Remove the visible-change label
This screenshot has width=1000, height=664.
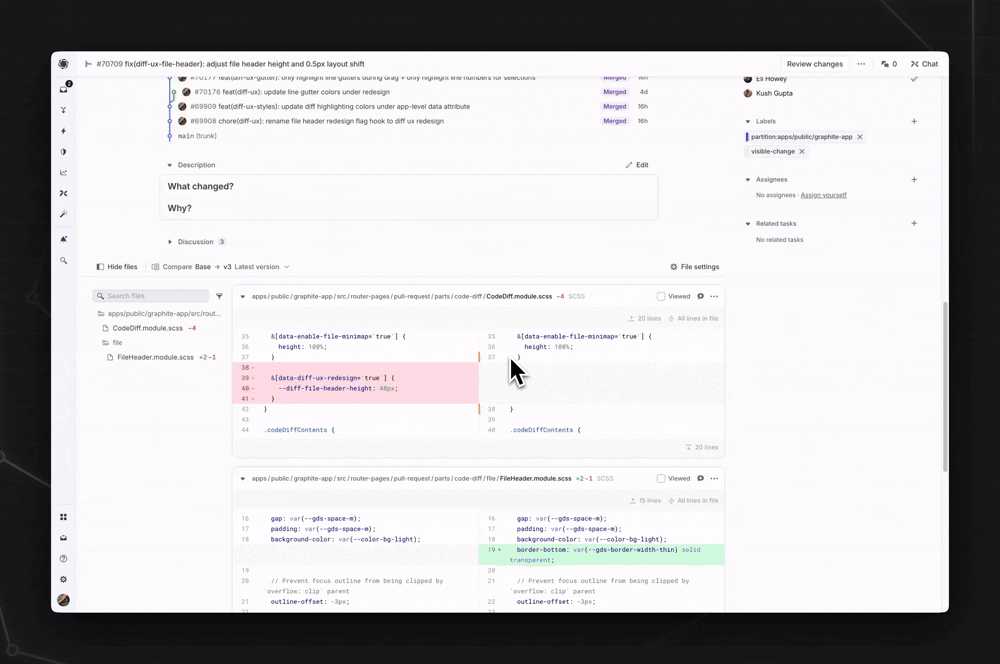[x=802, y=152]
